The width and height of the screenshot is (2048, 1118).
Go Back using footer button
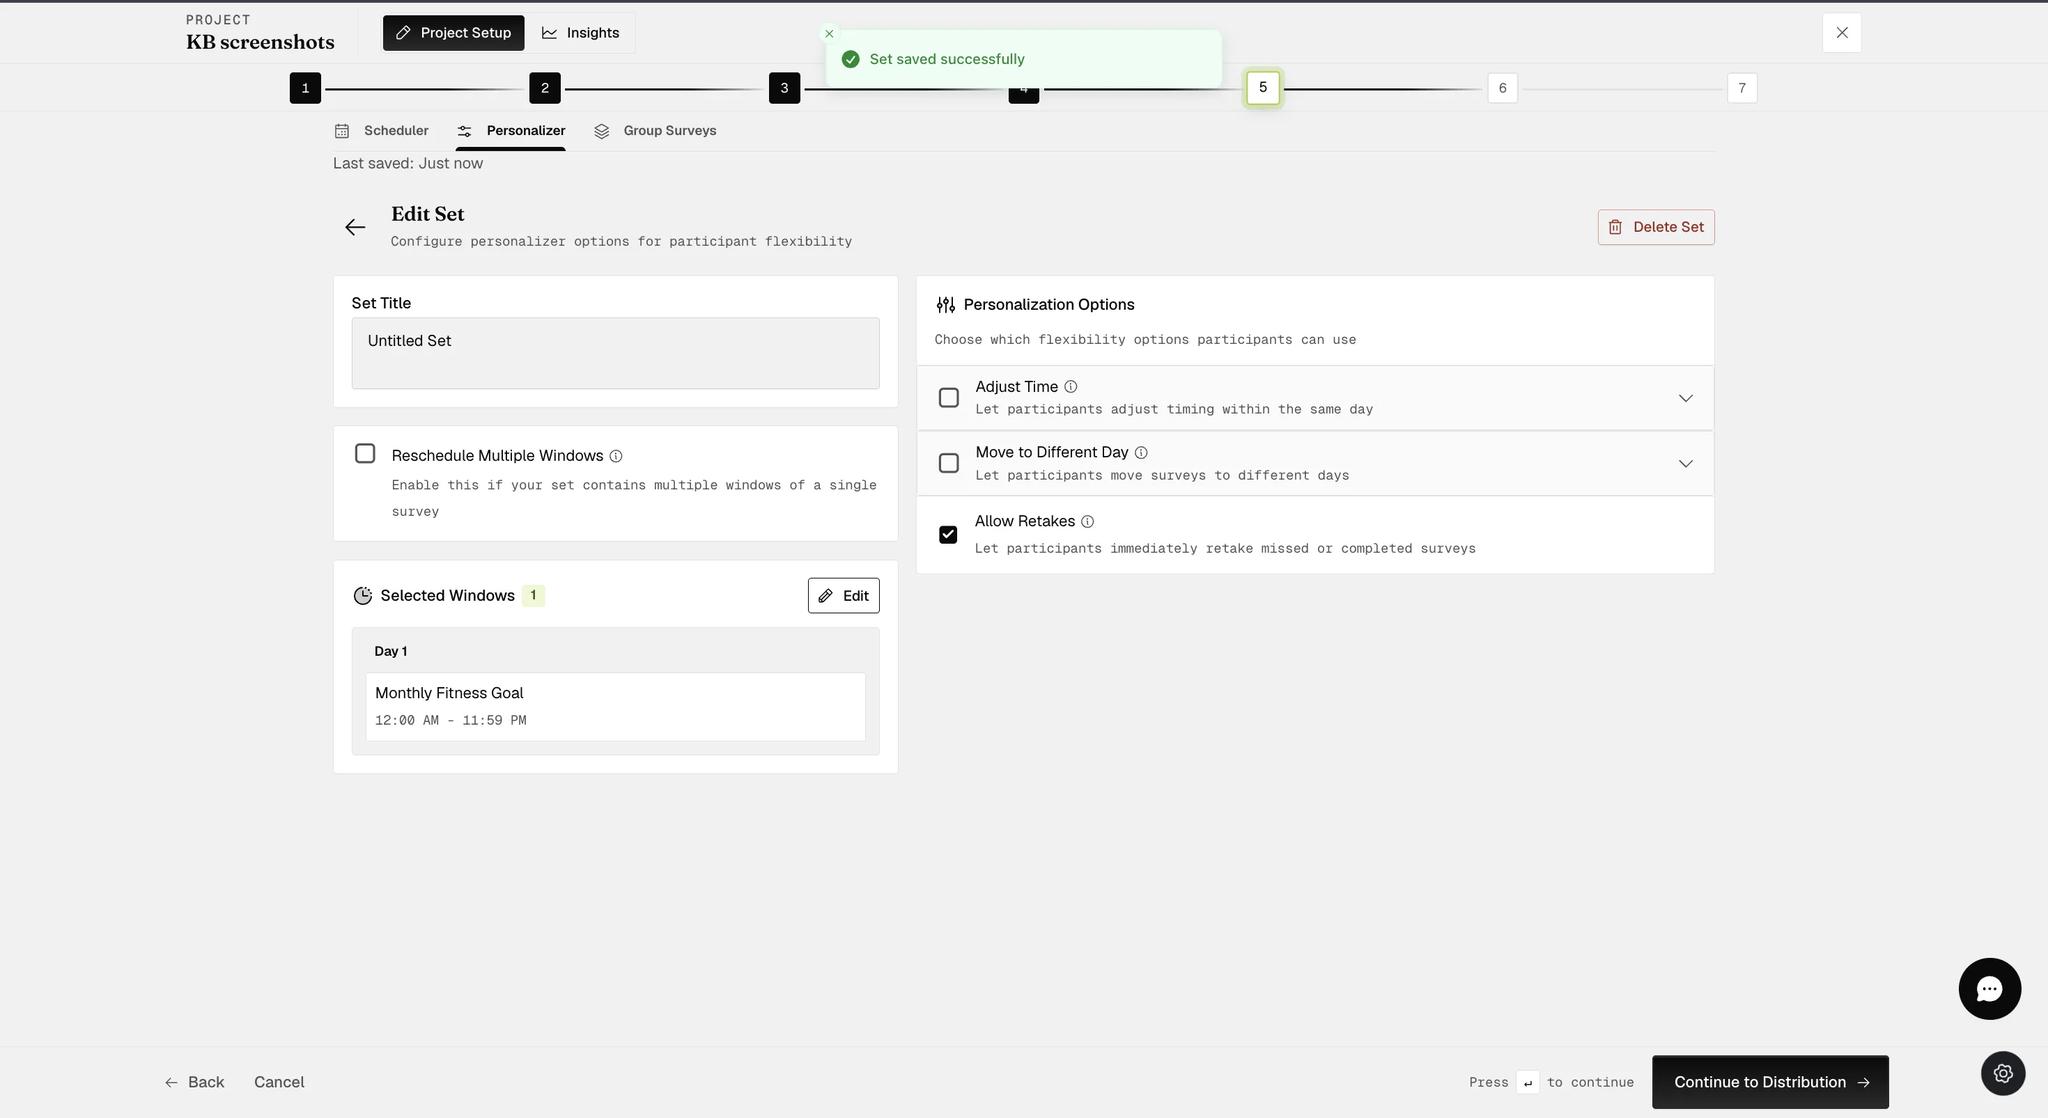click(195, 1082)
